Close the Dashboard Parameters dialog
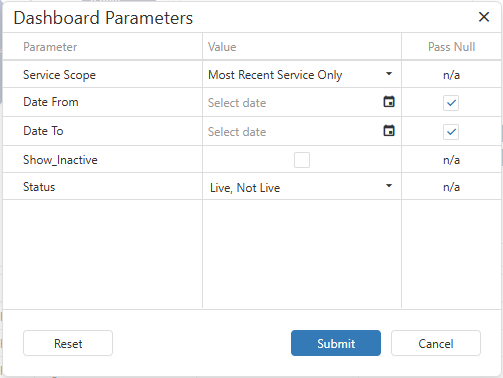This screenshot has height=378, width=503. click(x=484, y=17)
